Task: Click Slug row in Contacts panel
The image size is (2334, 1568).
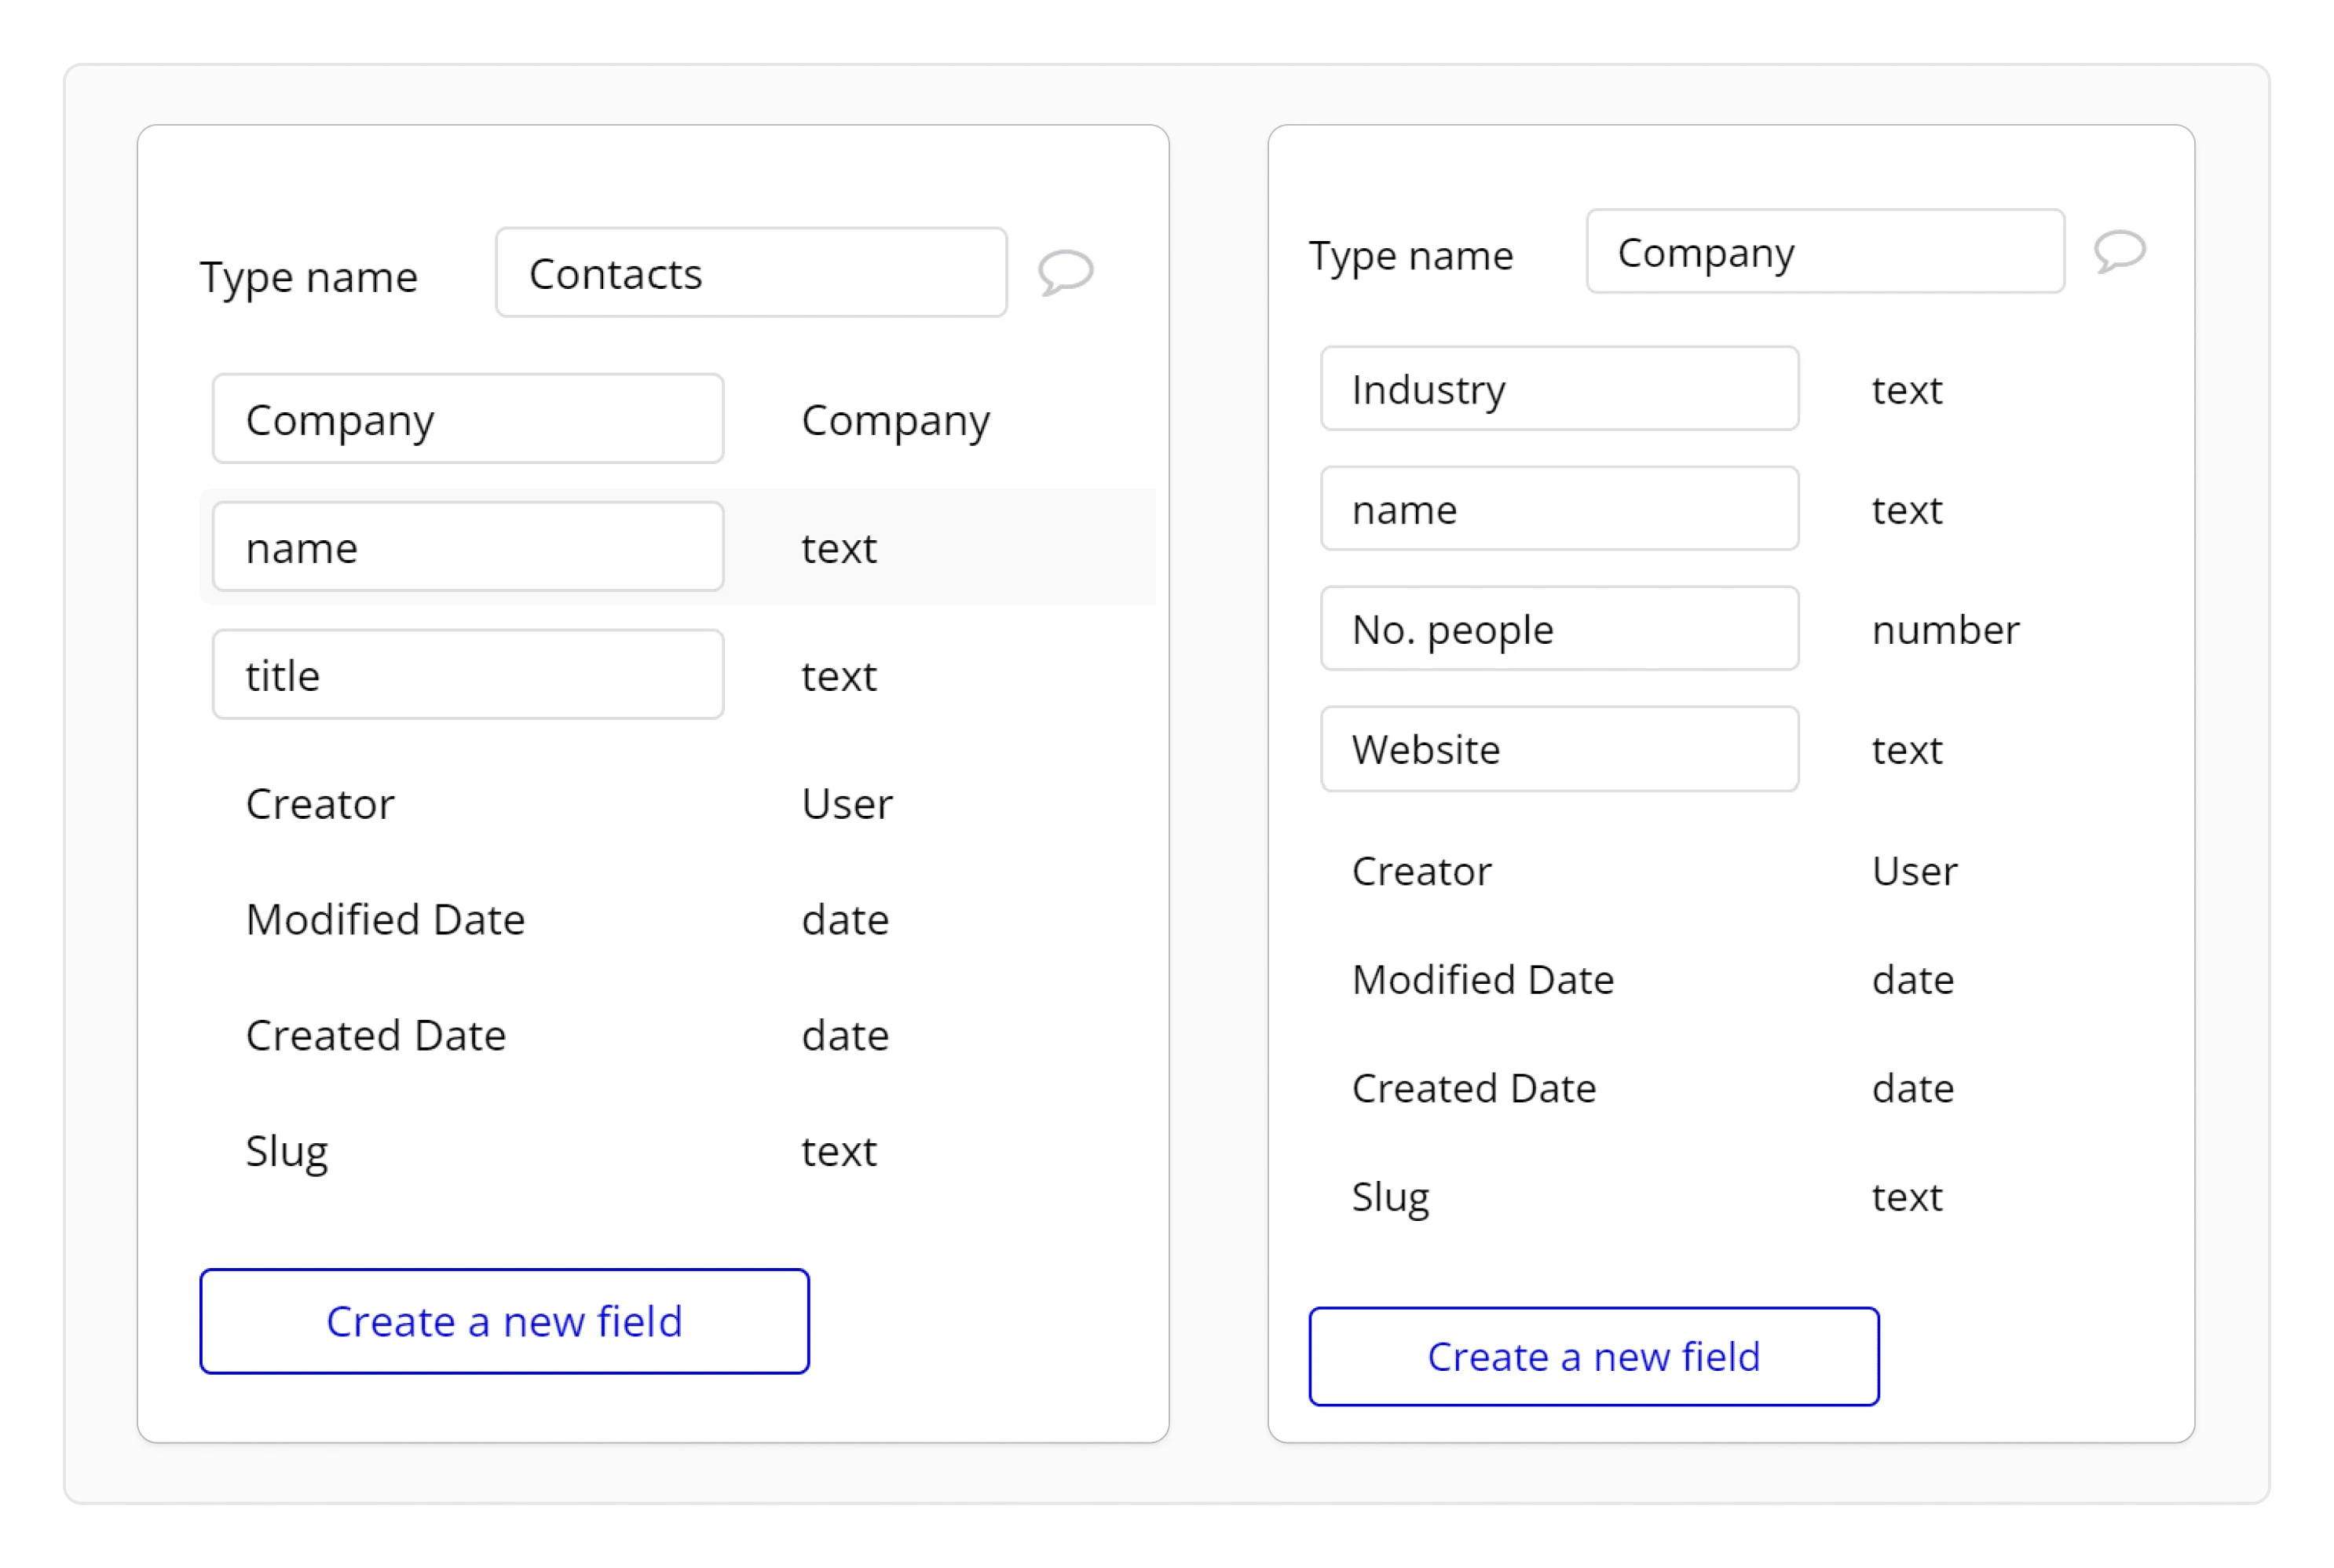Action: [677, 1151]
